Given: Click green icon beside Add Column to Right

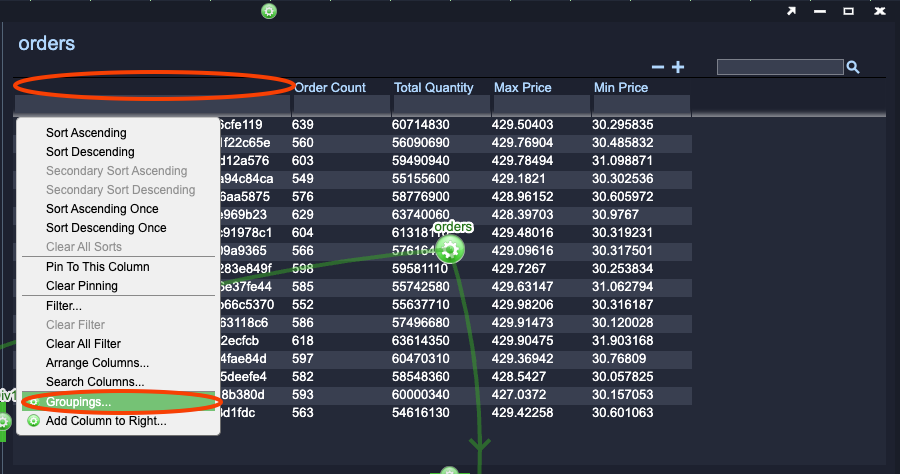Looking at the screenshot, I should [34, 421].
